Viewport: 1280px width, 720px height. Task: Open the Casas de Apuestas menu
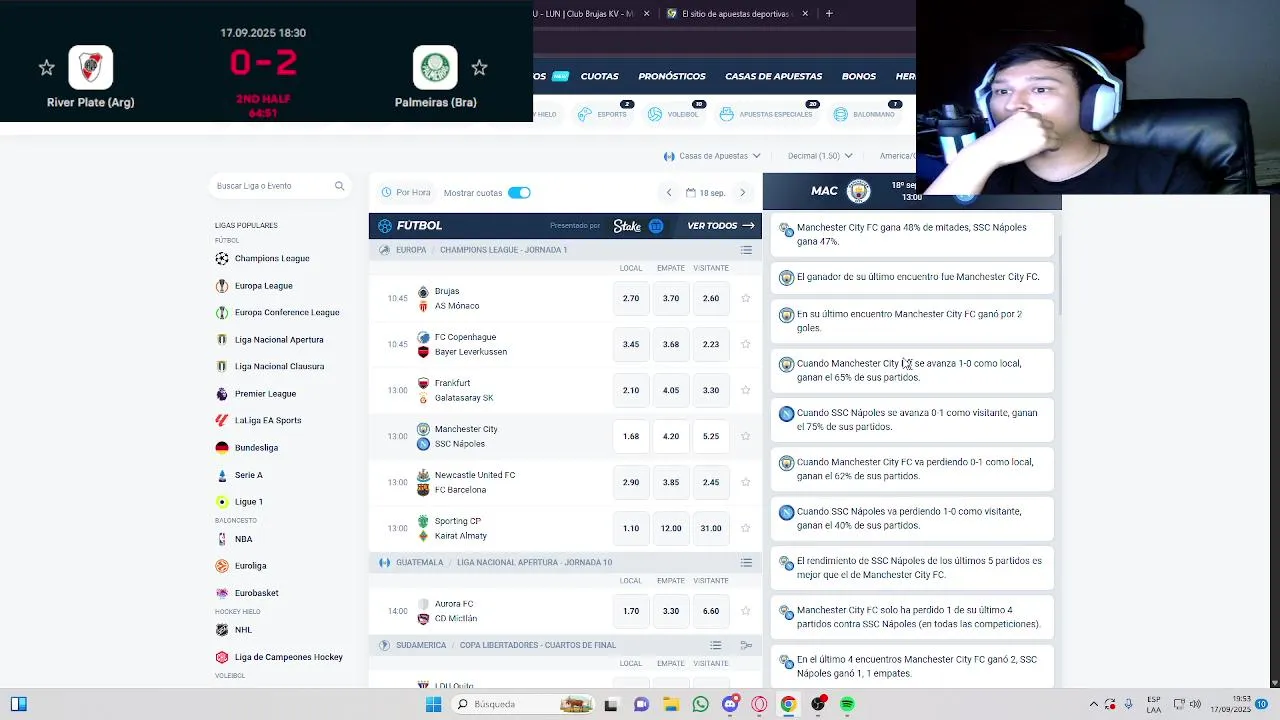774,76
